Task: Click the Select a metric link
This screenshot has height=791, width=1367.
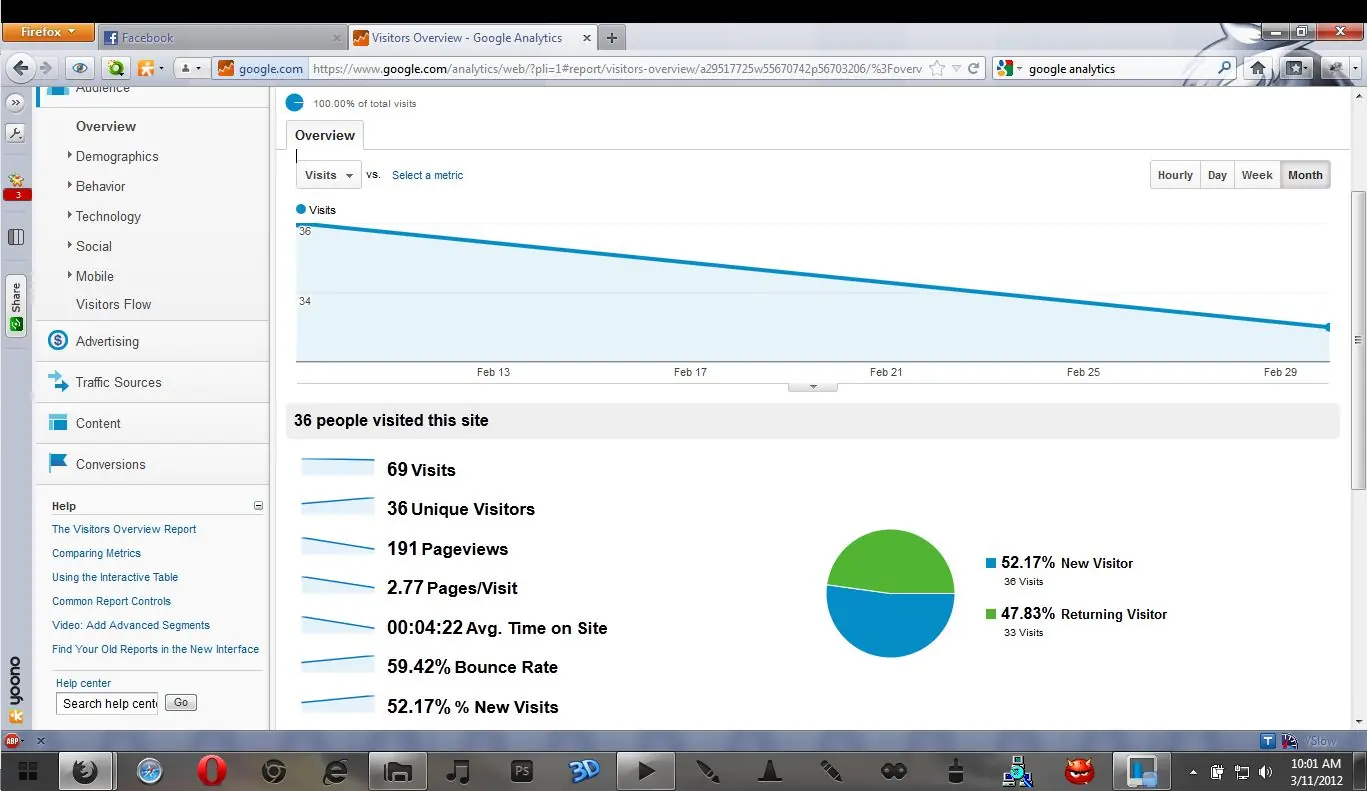Action: 428,175
